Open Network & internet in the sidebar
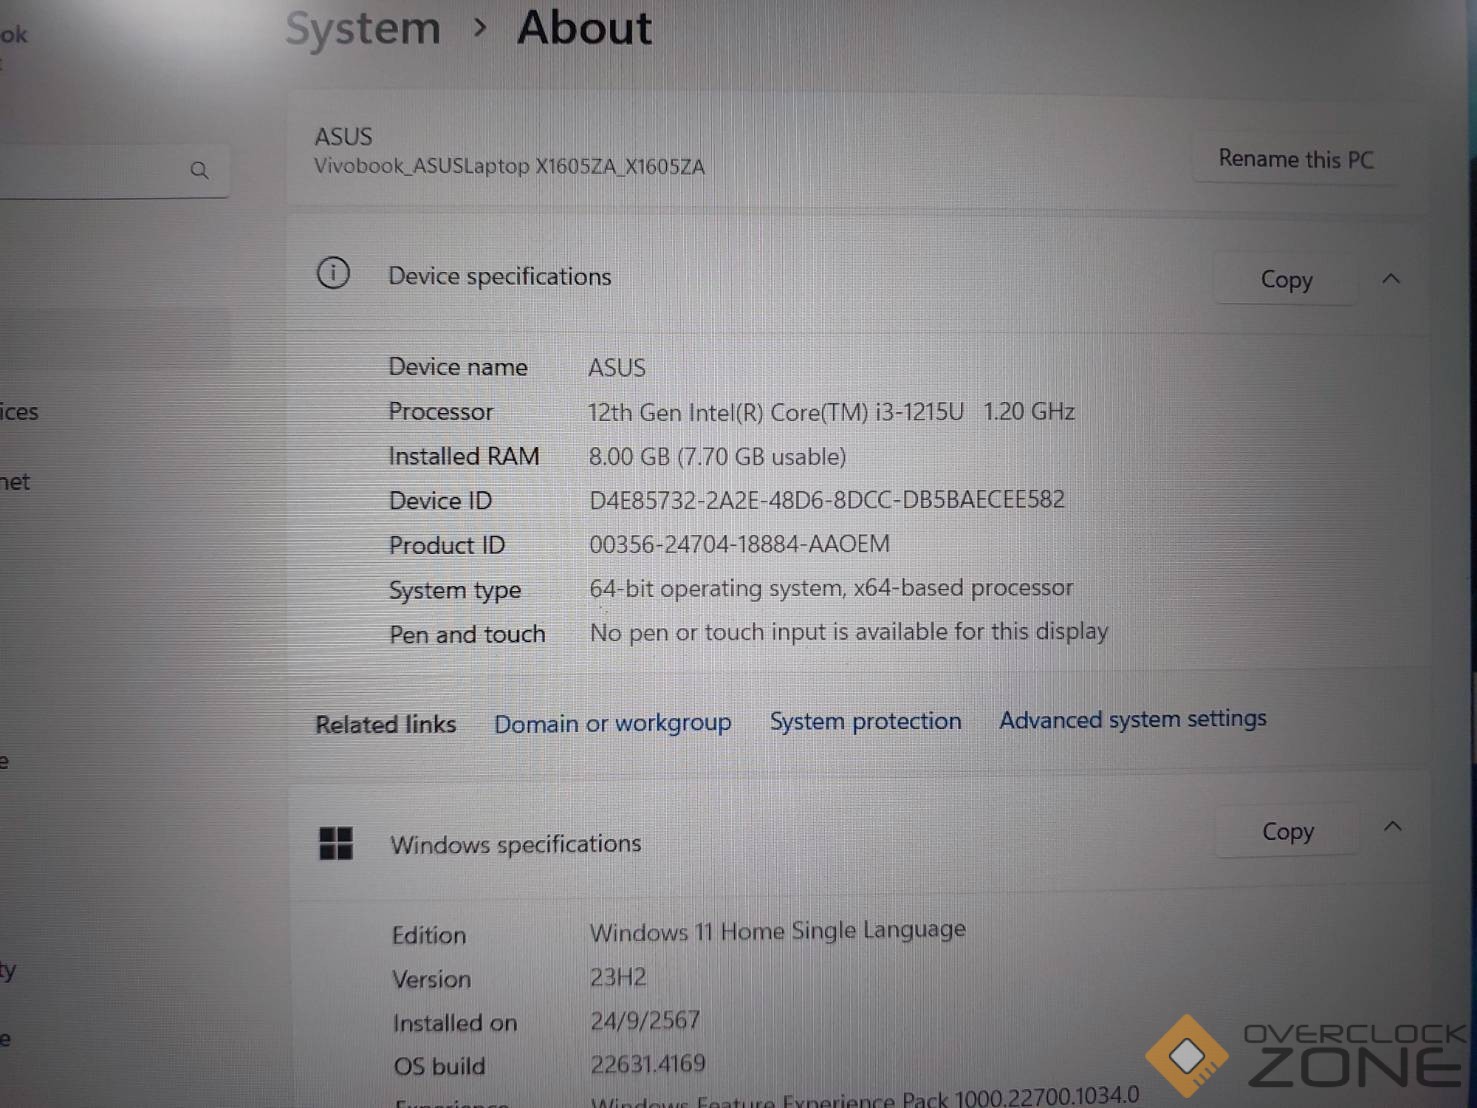Viewport: 1477px width, 1108px height. [x=16, y=482]
